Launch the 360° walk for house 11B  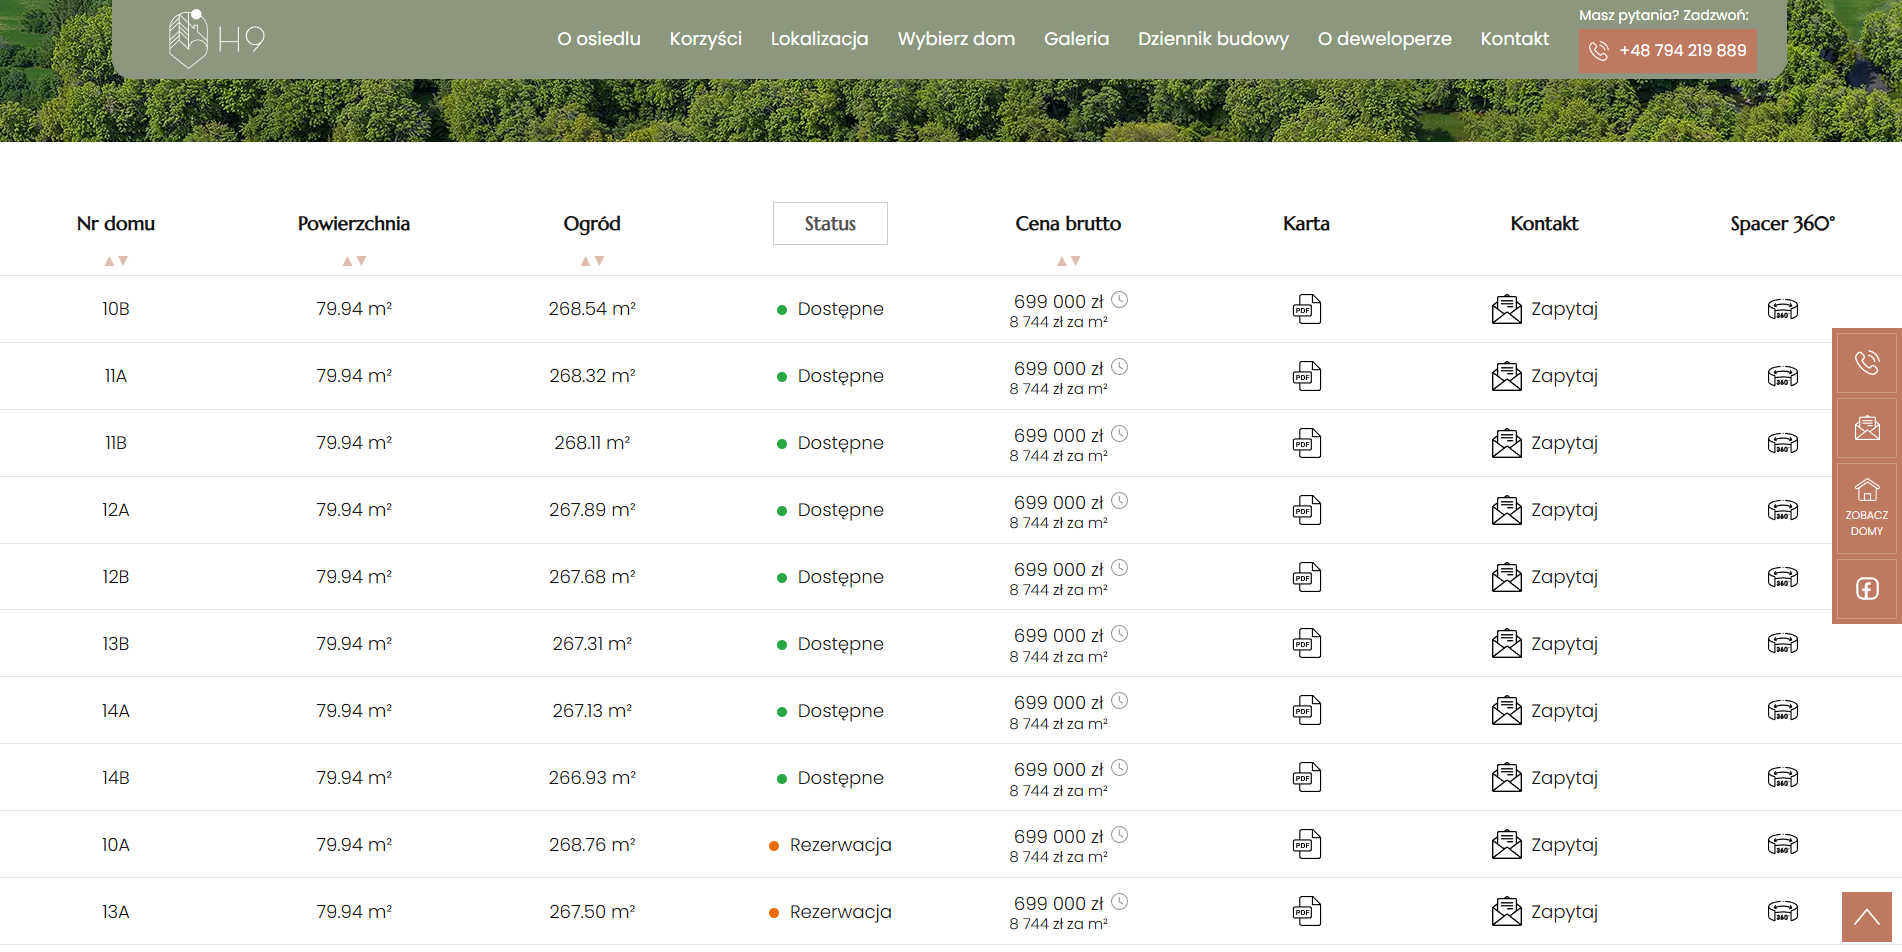point(1782,443)
